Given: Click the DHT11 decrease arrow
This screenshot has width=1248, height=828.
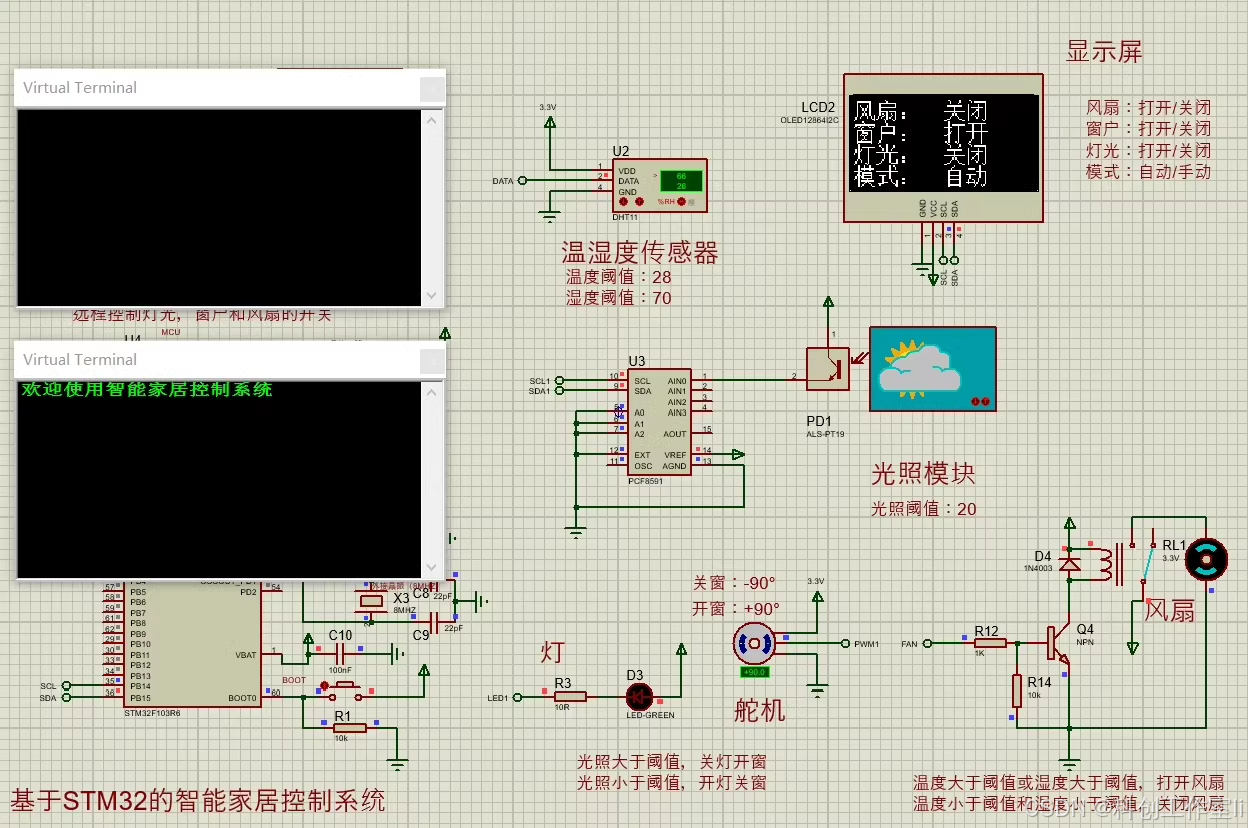Looking at the screenshot, I should [x=623, y=202].
